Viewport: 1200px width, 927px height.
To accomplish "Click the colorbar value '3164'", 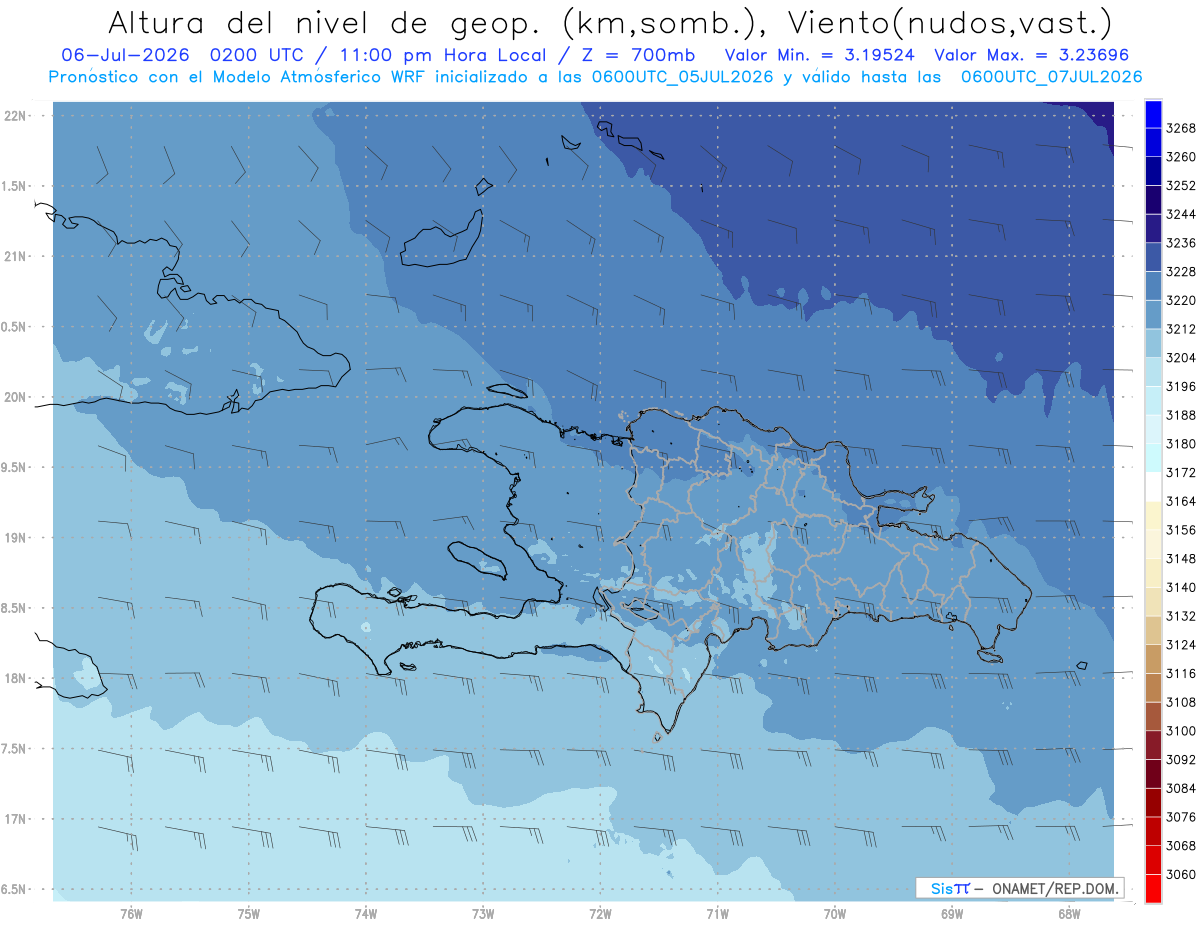I will point(1181,501).
